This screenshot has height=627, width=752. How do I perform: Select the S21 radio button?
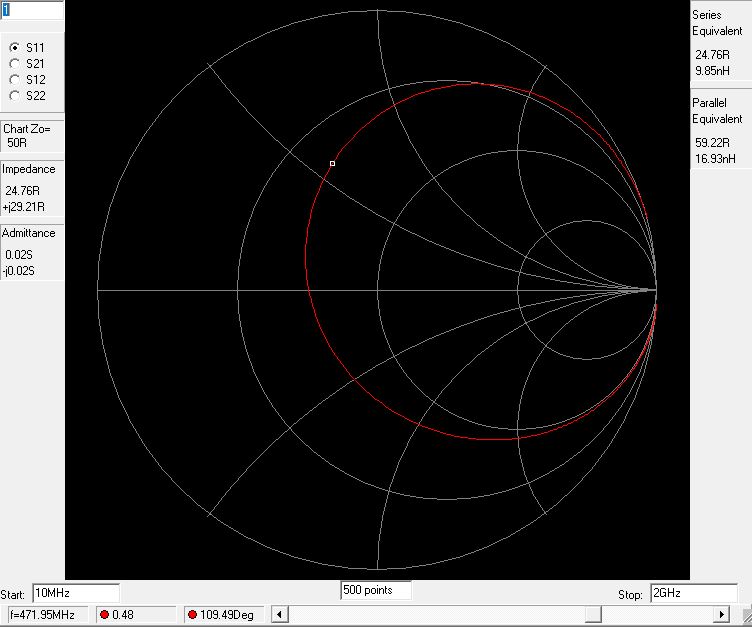(x=15, y=63)
